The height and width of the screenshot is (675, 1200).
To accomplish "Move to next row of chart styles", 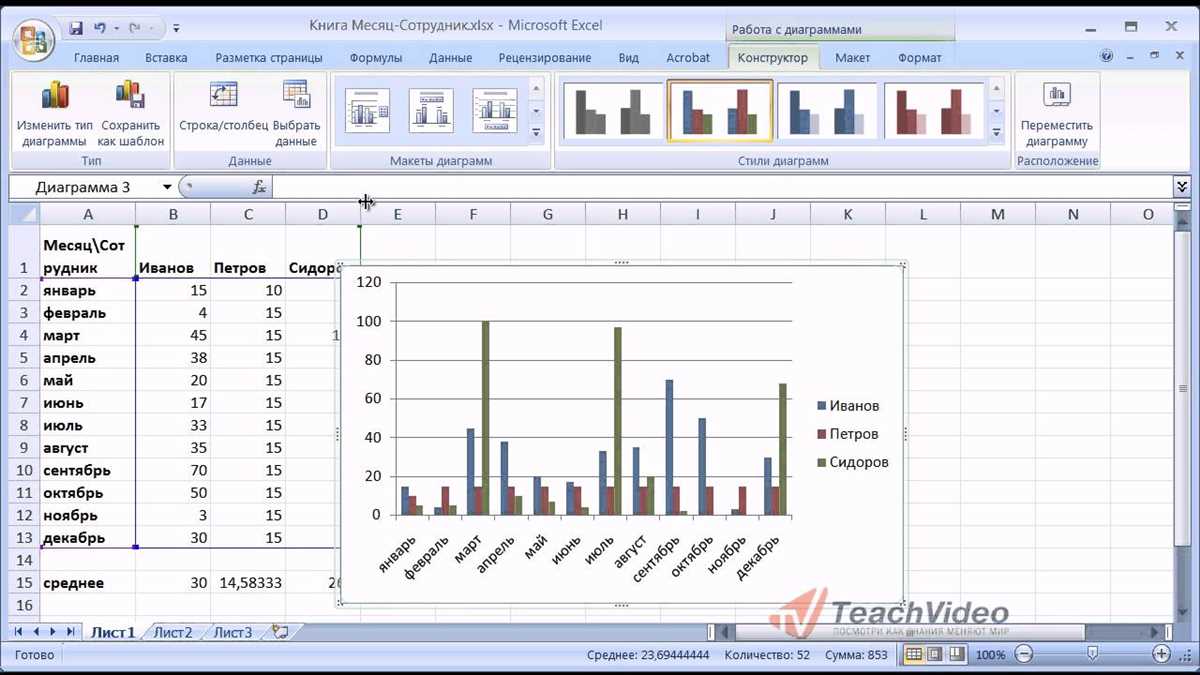I will point(996,111).
